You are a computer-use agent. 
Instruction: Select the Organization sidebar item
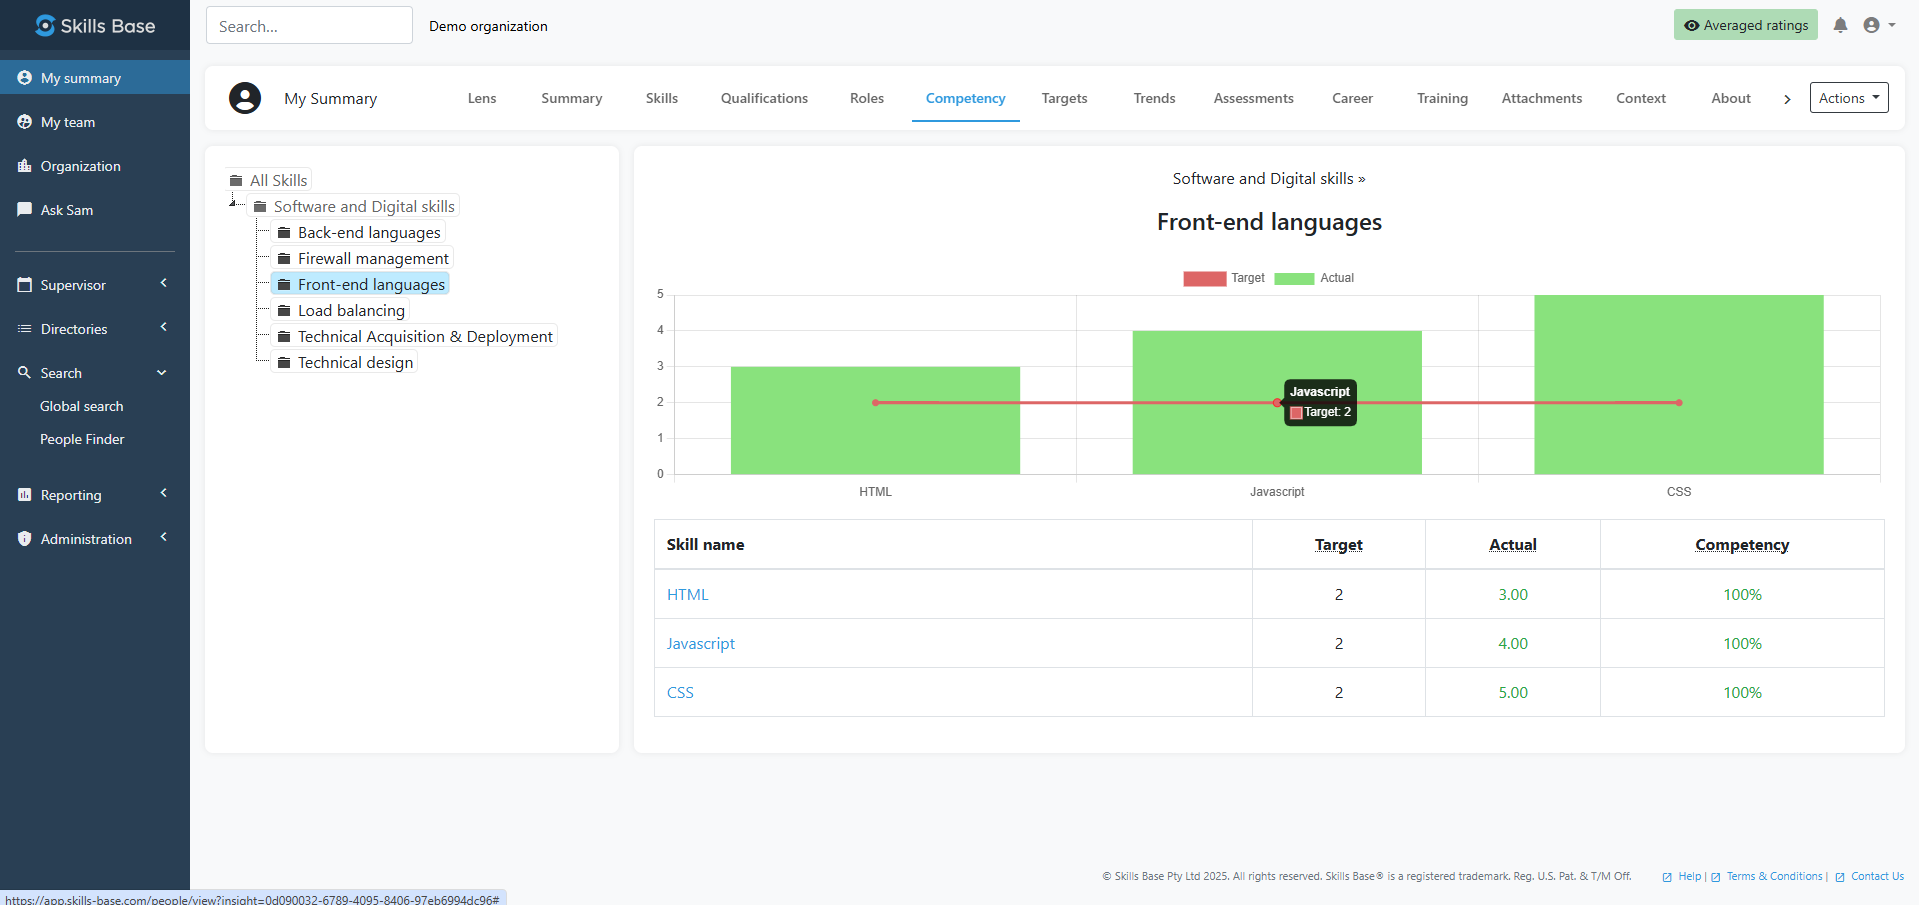(80, 166)
